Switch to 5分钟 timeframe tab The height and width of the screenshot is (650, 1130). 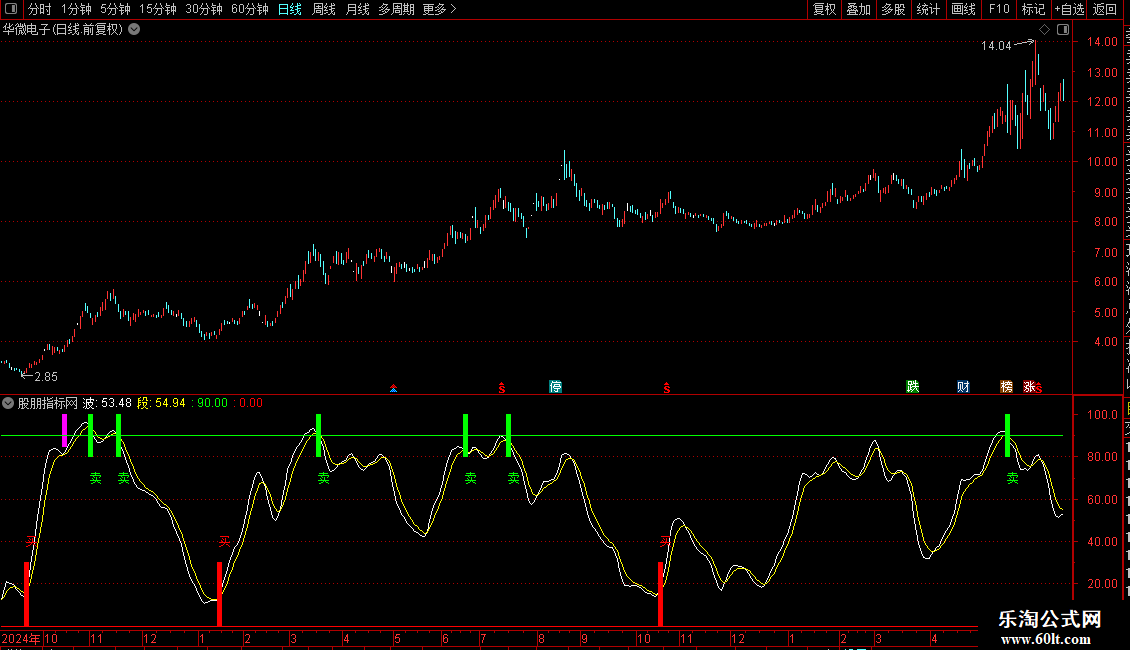[x=115, y=9]
